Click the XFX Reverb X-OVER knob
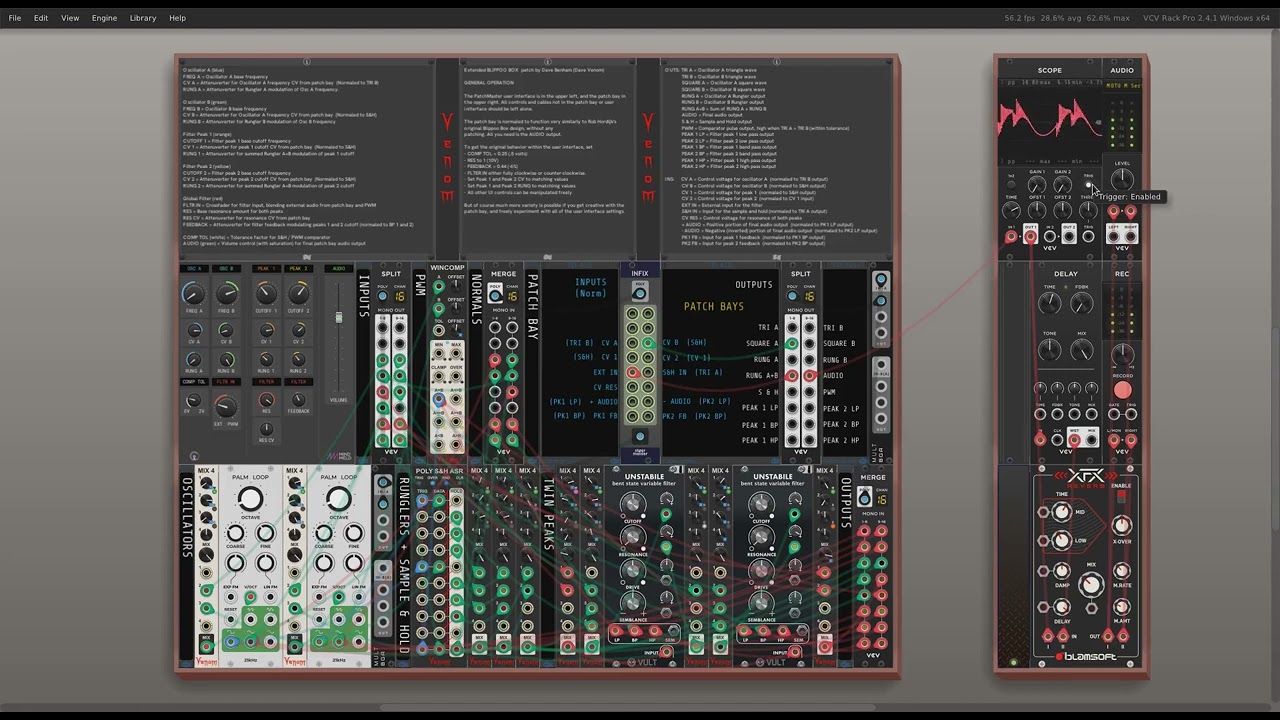 coord(1122,525)
